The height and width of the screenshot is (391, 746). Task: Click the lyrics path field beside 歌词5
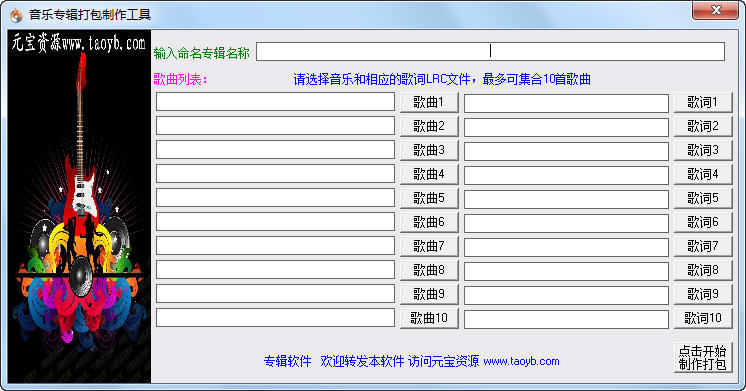pos(566,199)
